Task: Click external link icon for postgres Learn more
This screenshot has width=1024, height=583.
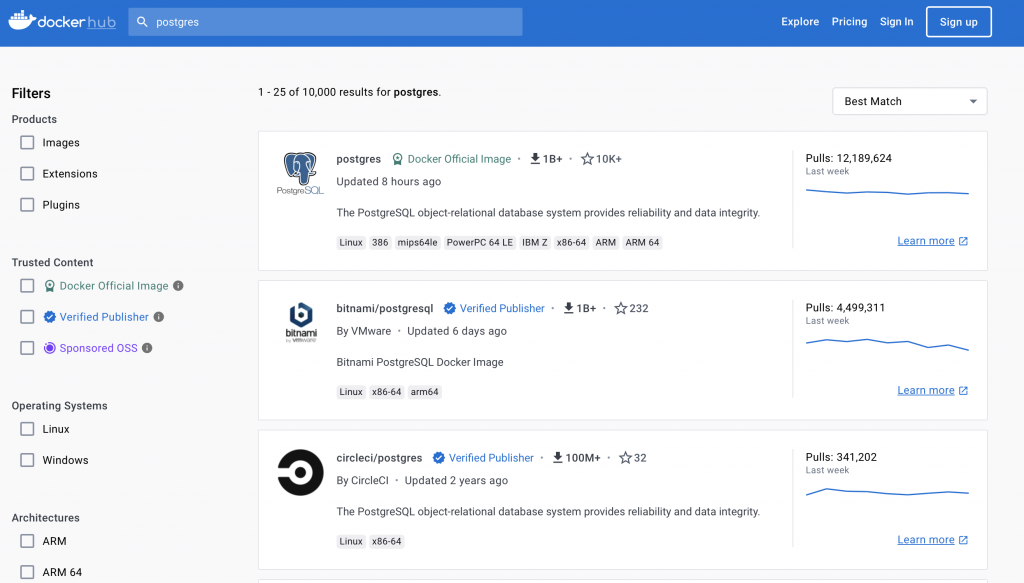Action: click(x=963, y=241)
